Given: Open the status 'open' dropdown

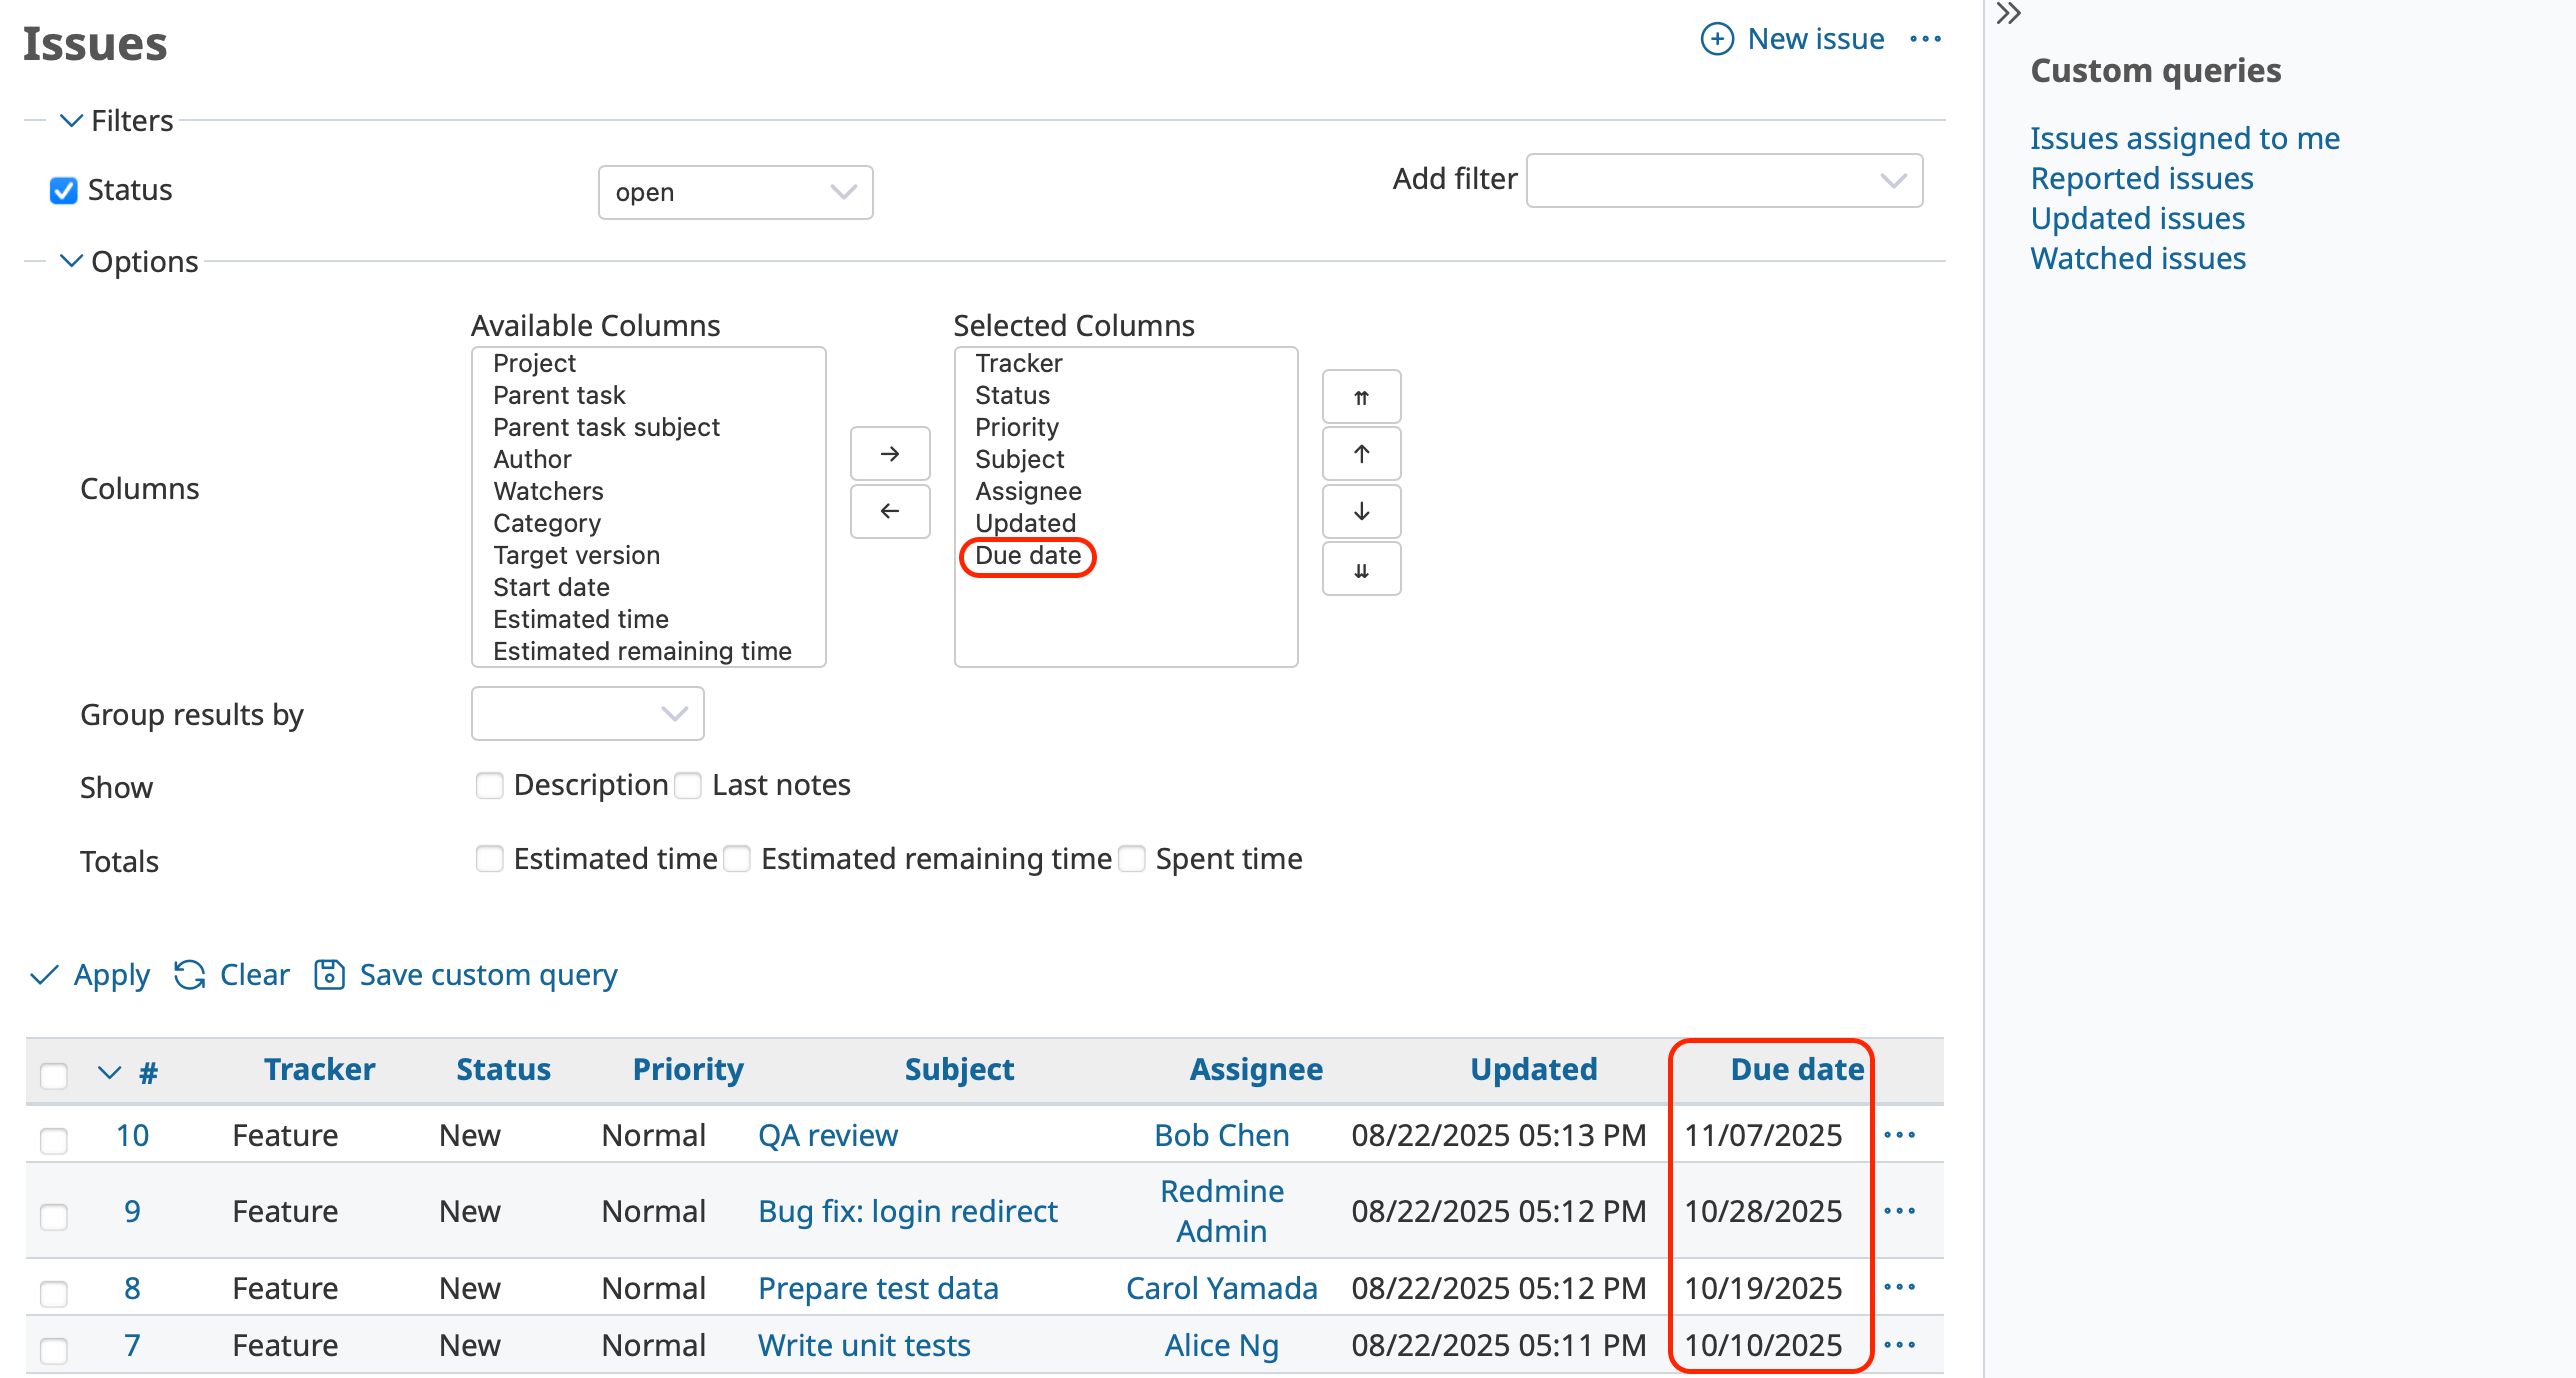Looking at the screenshot, I should point(735,192).
